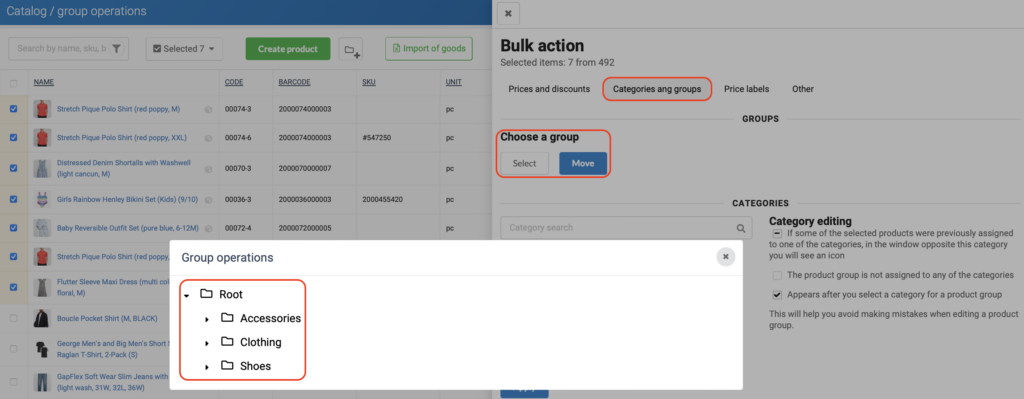Focus the Category search field

click(625, 228)
